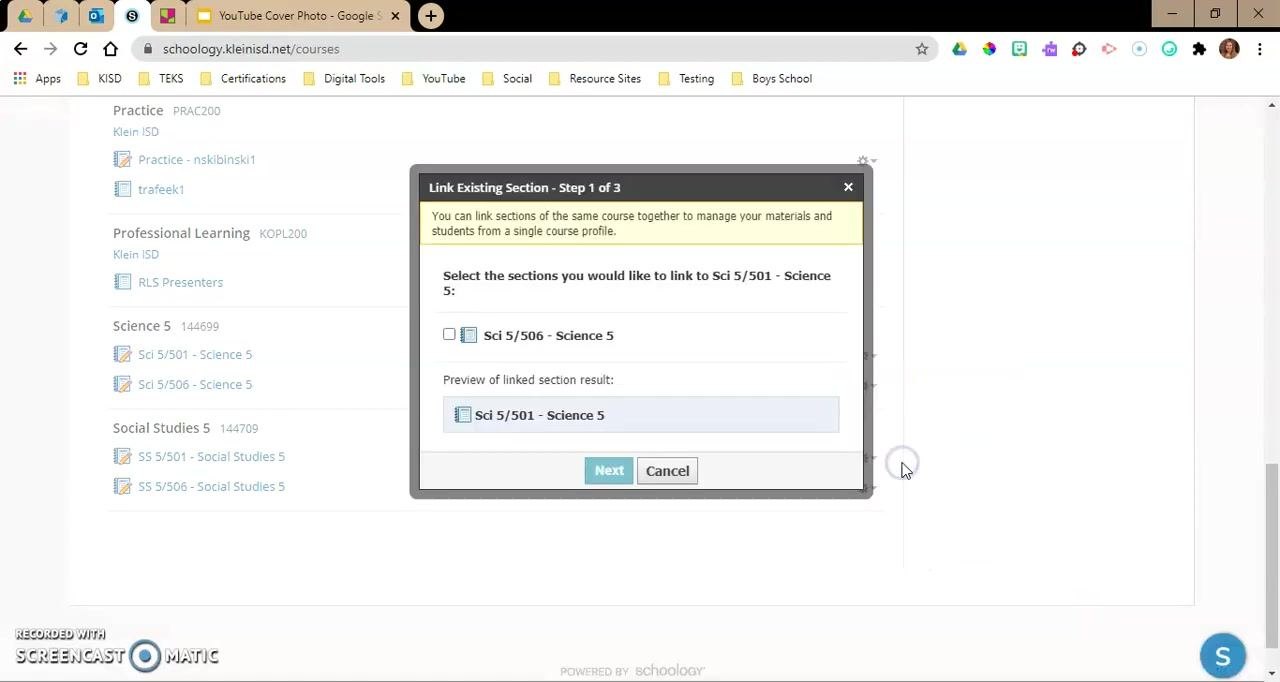Screen dimensions: 1280x682
Task: Open the teal circular smile extension
Action: coord(1169,49)
